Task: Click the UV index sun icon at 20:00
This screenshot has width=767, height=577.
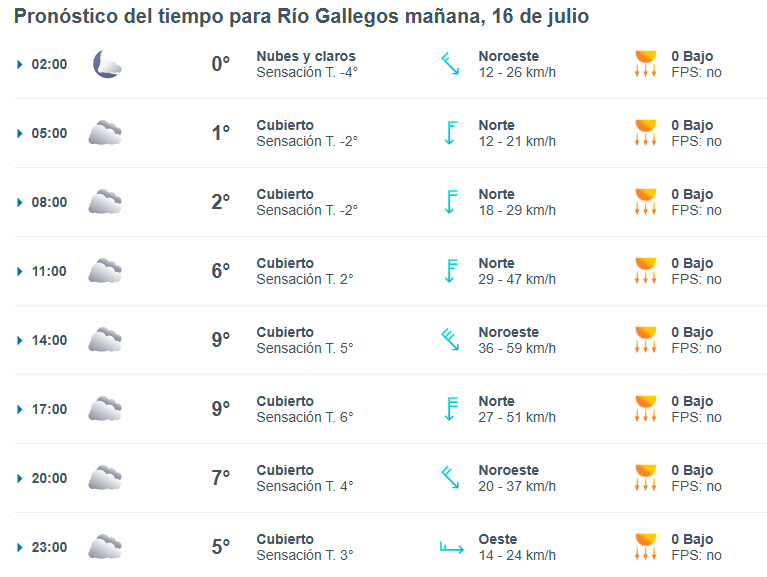Action: [645, 478]
